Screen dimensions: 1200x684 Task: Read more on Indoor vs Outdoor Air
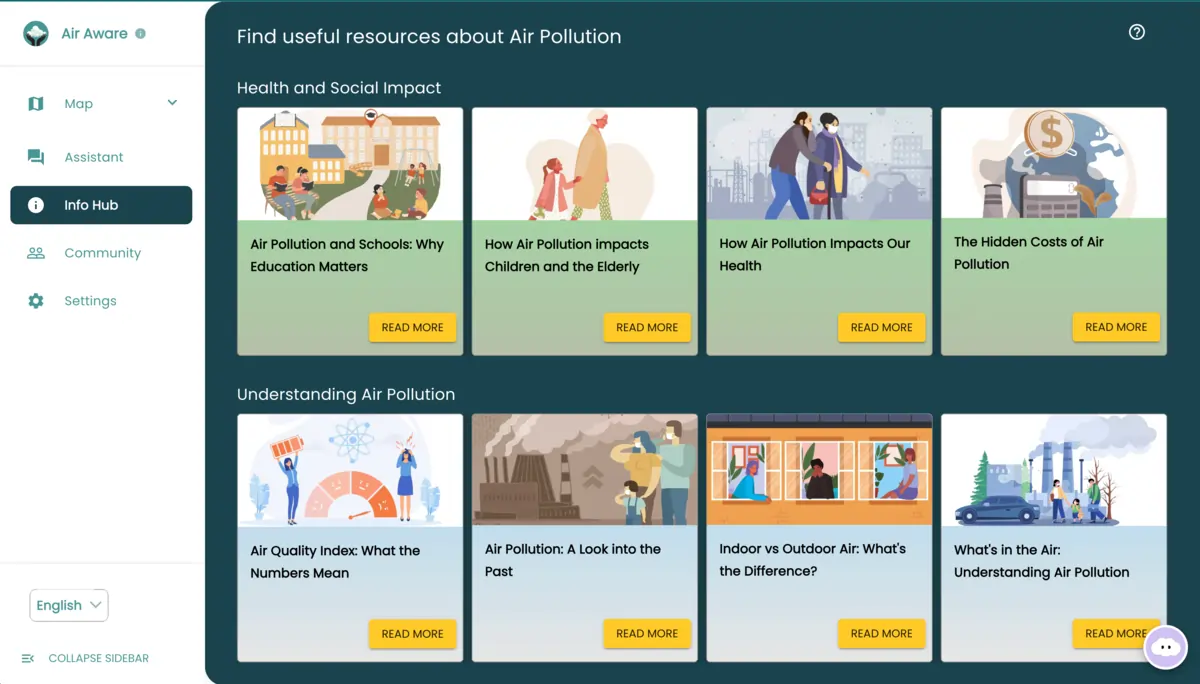click(x=881, y=633)
